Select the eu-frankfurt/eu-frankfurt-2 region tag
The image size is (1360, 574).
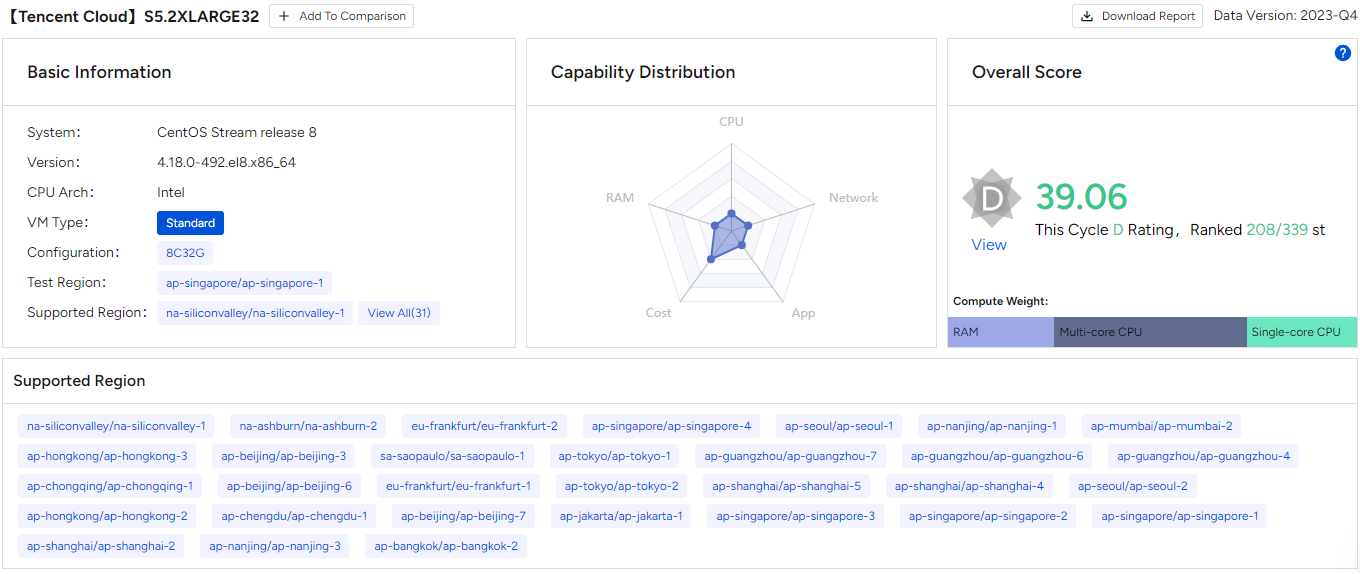click(484, 426)
